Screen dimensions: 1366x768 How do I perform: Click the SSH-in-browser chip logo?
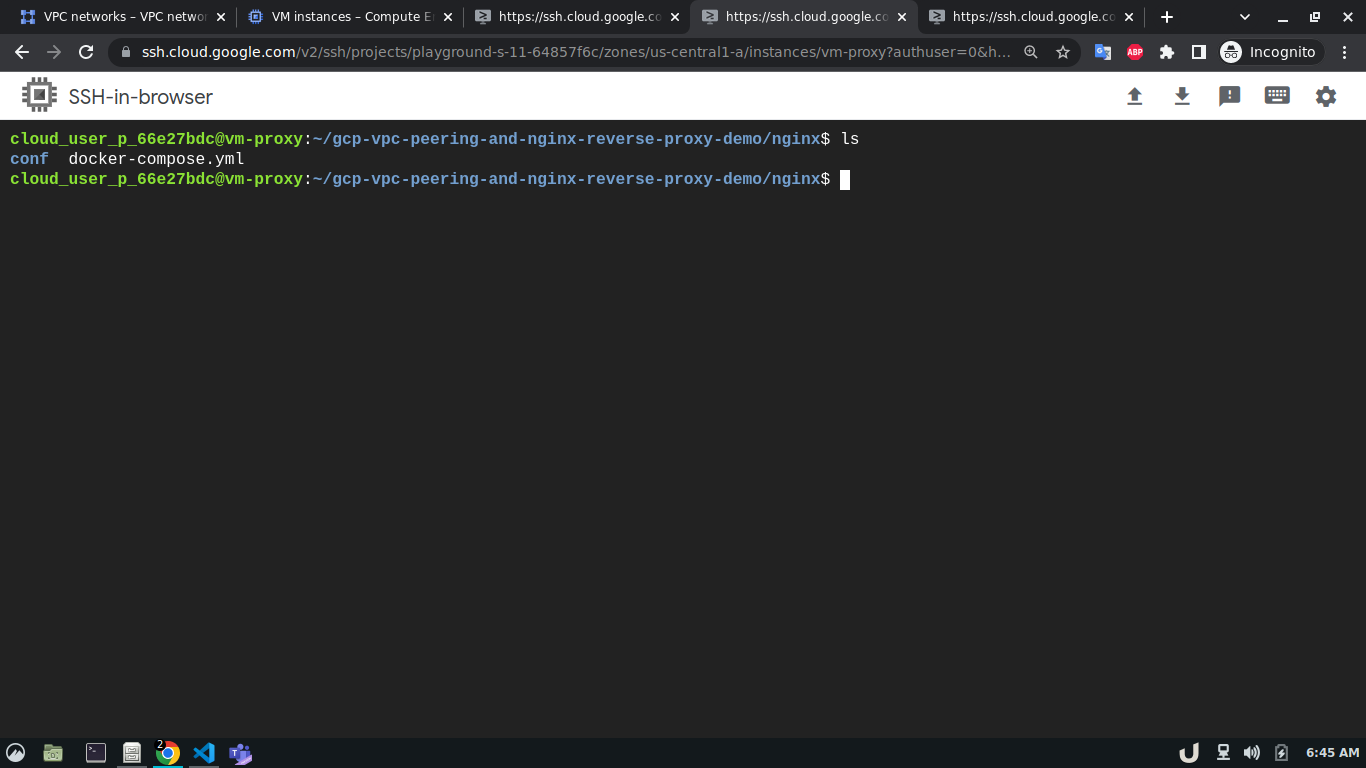click(x=39, y=96)
